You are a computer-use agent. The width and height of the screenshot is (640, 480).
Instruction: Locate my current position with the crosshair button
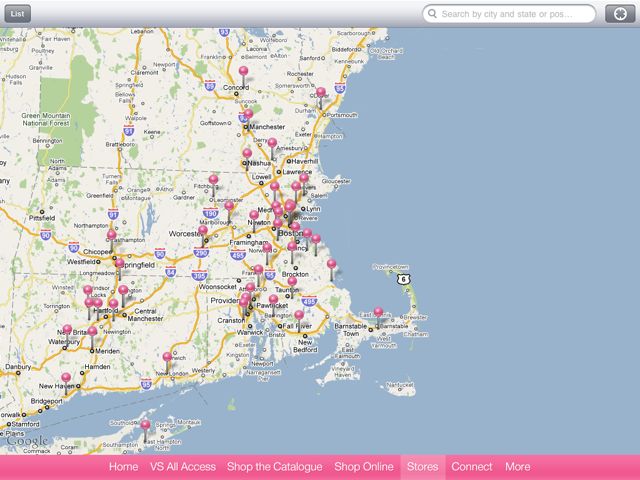[620, 14]
